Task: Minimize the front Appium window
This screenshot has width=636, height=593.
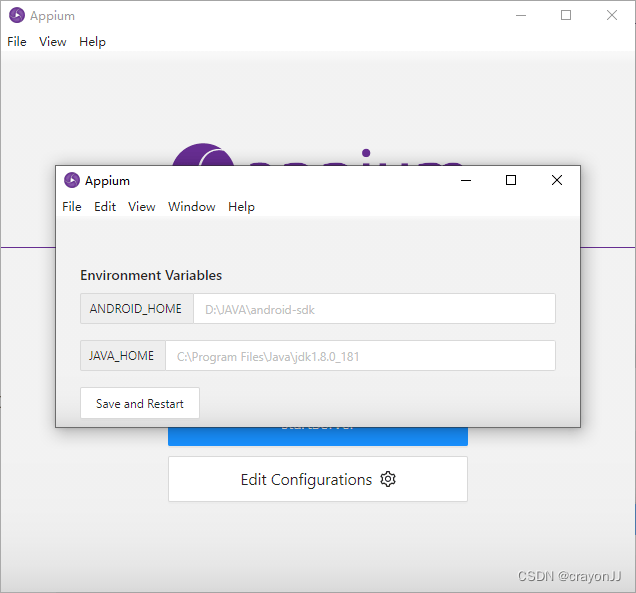Action: pos(466,180)
